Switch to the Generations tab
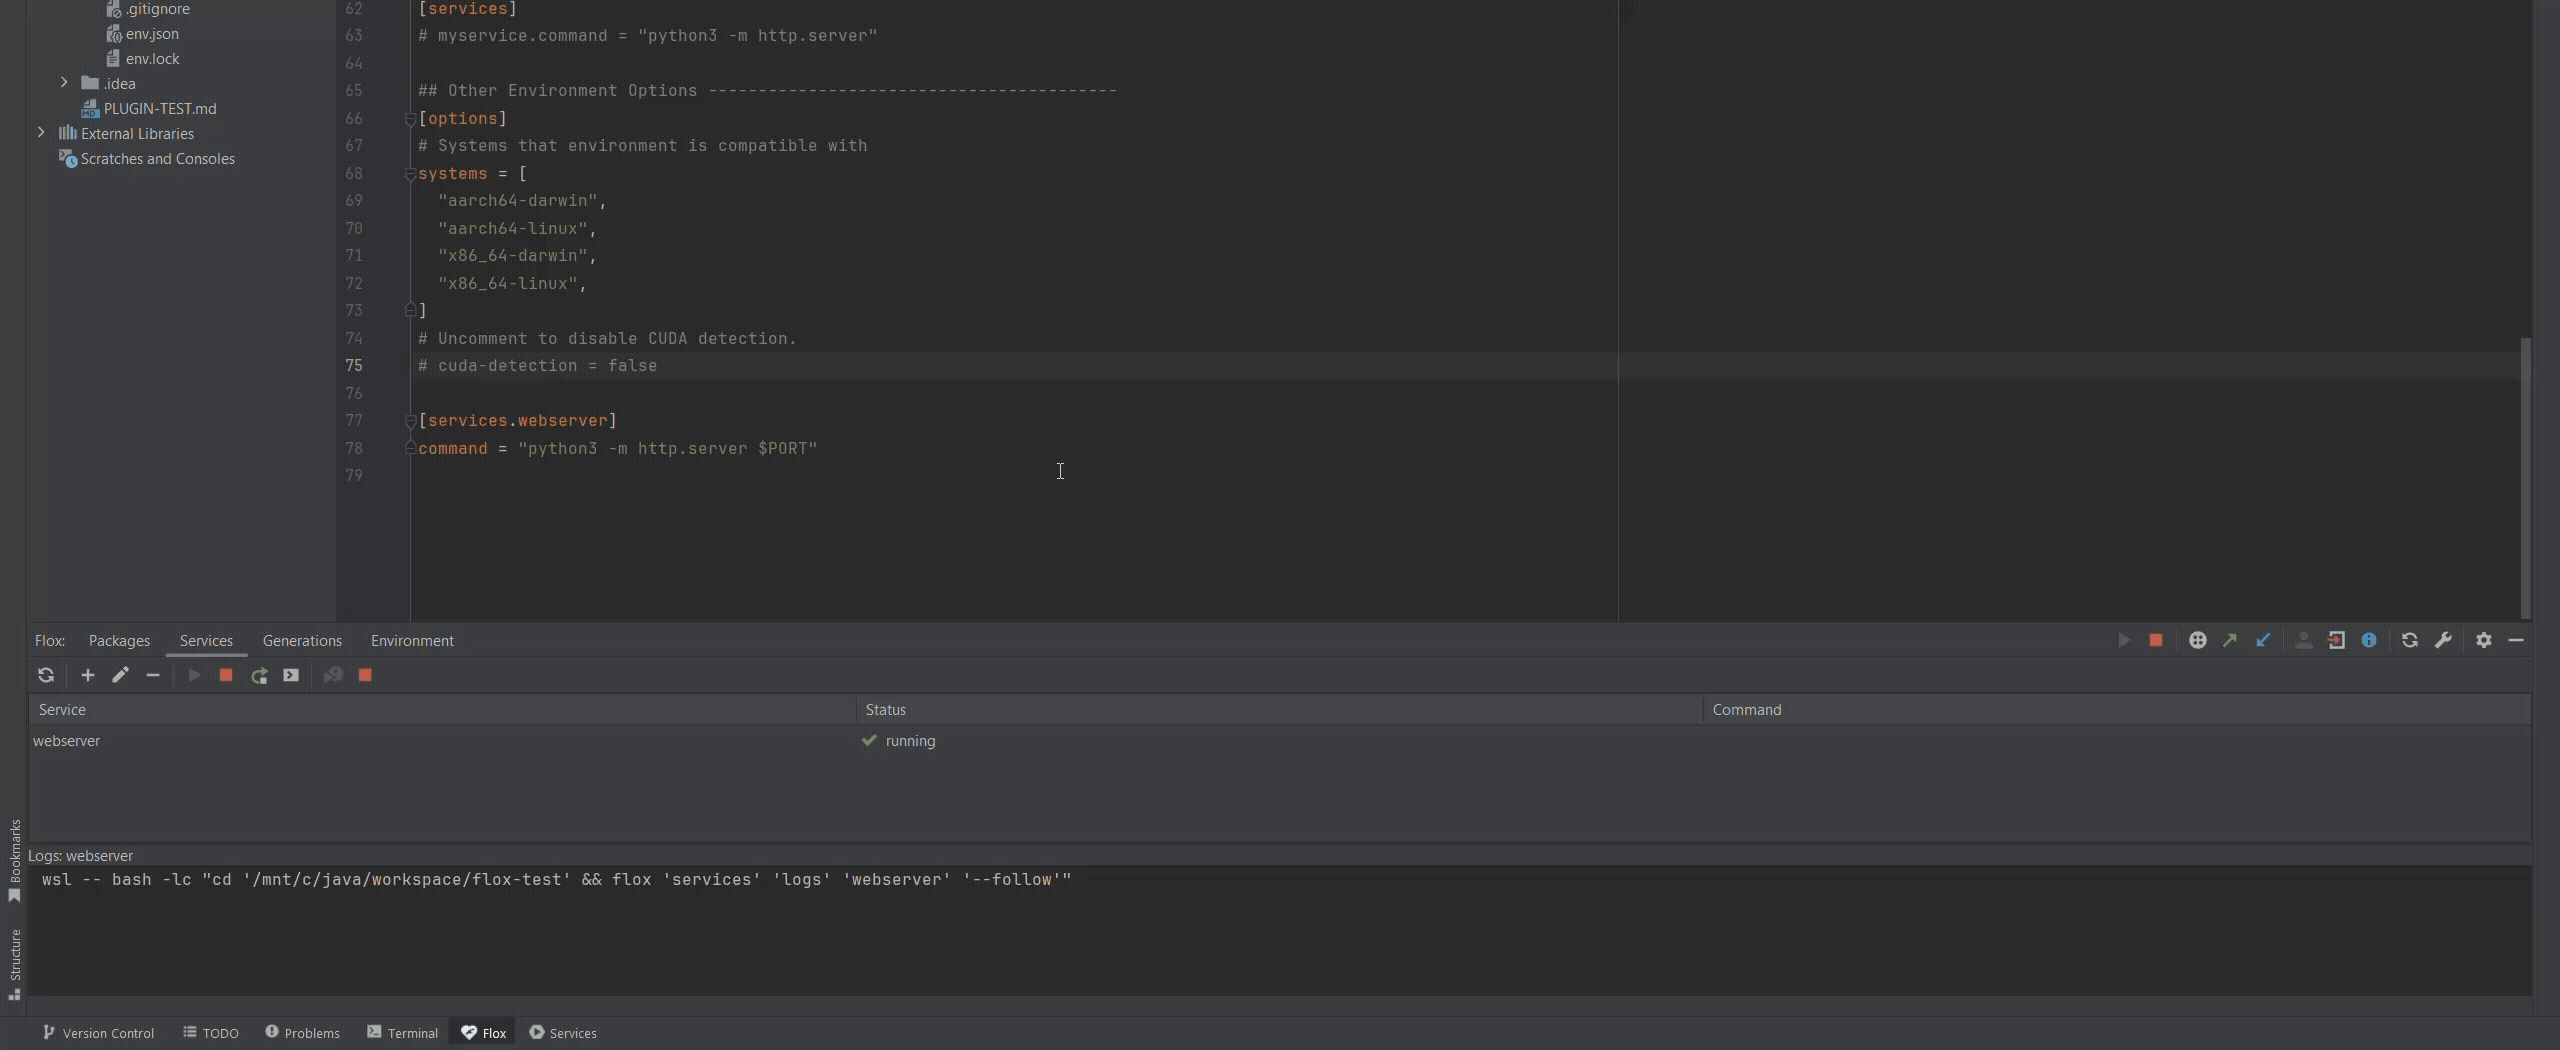 click(302, 641)
